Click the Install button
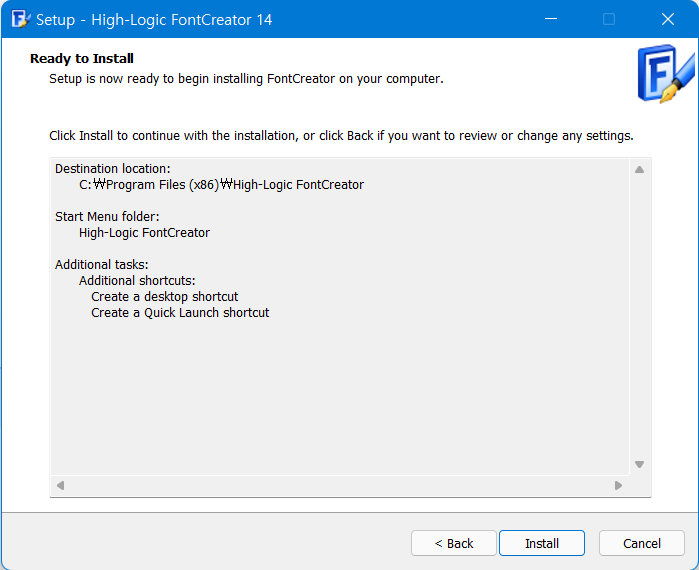 point(542,543)
